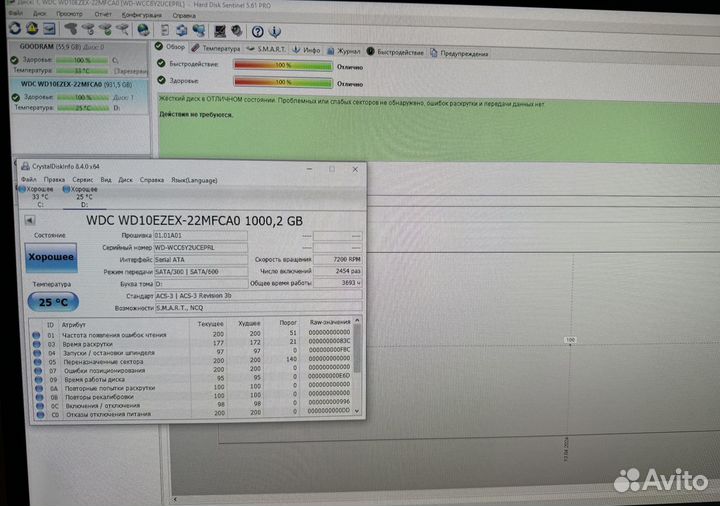Click the Режим передачи SATA/300 | SATA/600 field
The height and width of the screenshot is (506, 720).
coord(201,272)
